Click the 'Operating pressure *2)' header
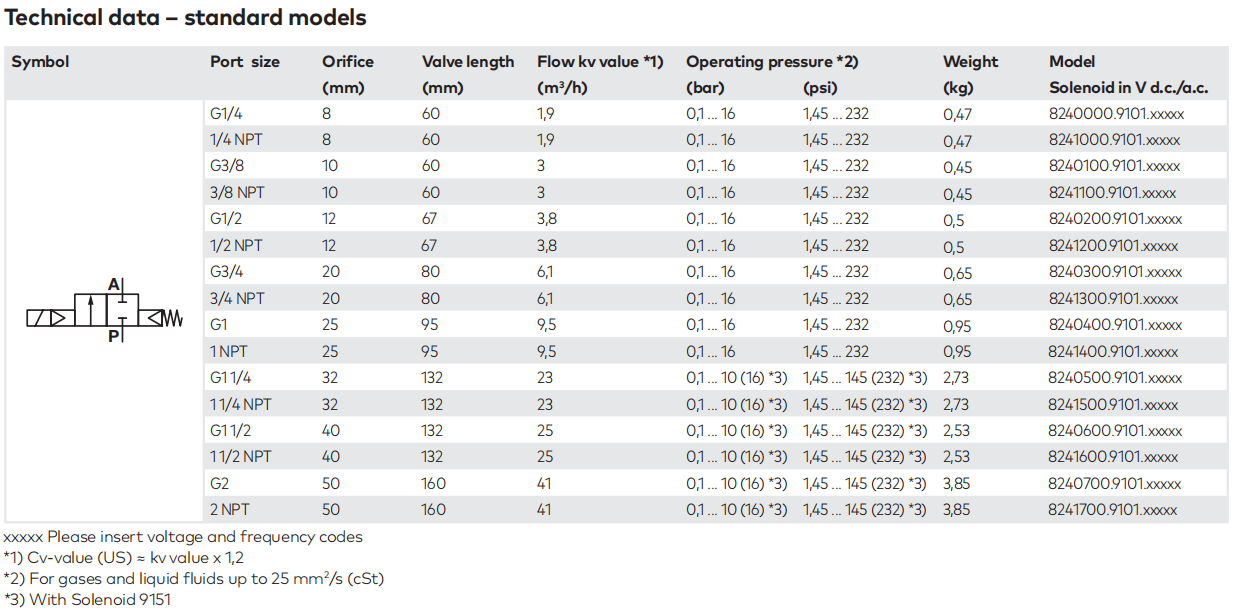The height and width of the screenshot is (610, 1233). coord(772,62)
